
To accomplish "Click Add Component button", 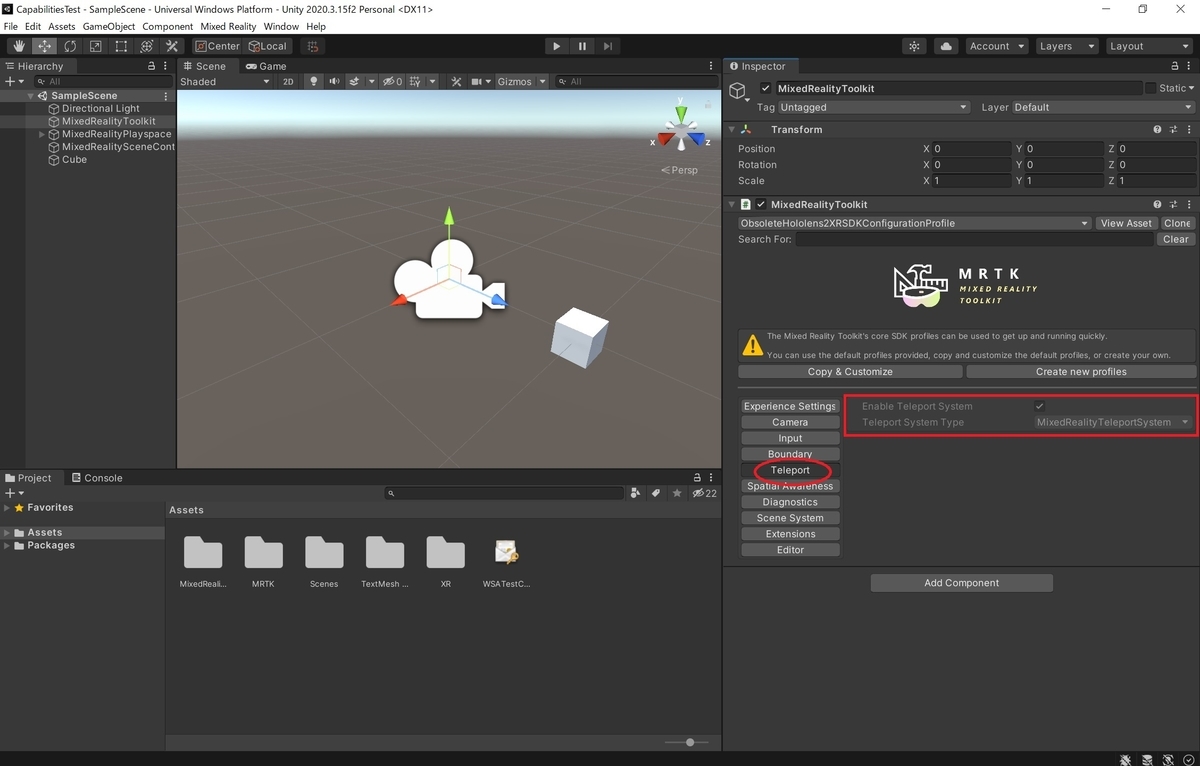I will [x=961, y=583].
